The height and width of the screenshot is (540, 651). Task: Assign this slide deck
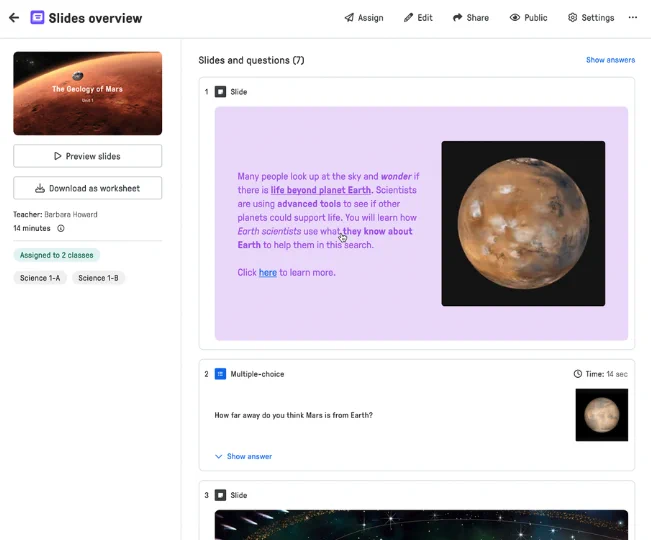(364, 18)
